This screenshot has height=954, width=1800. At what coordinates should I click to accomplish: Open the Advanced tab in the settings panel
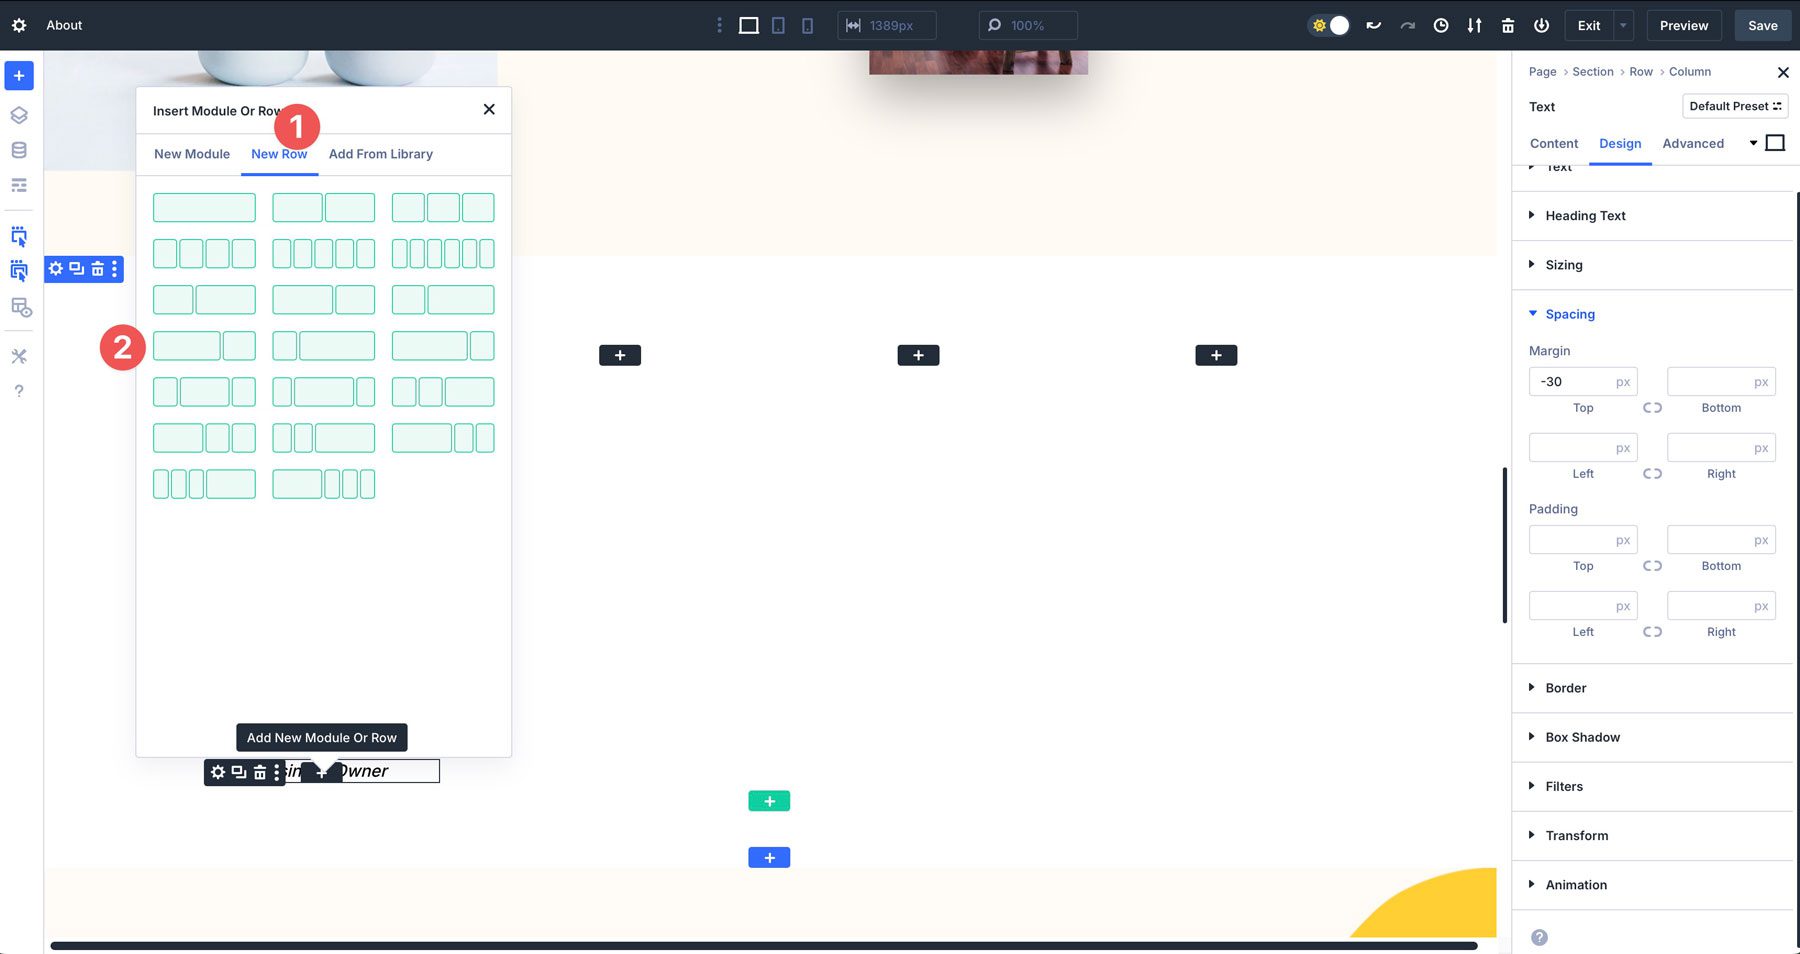click(1693, 143)
